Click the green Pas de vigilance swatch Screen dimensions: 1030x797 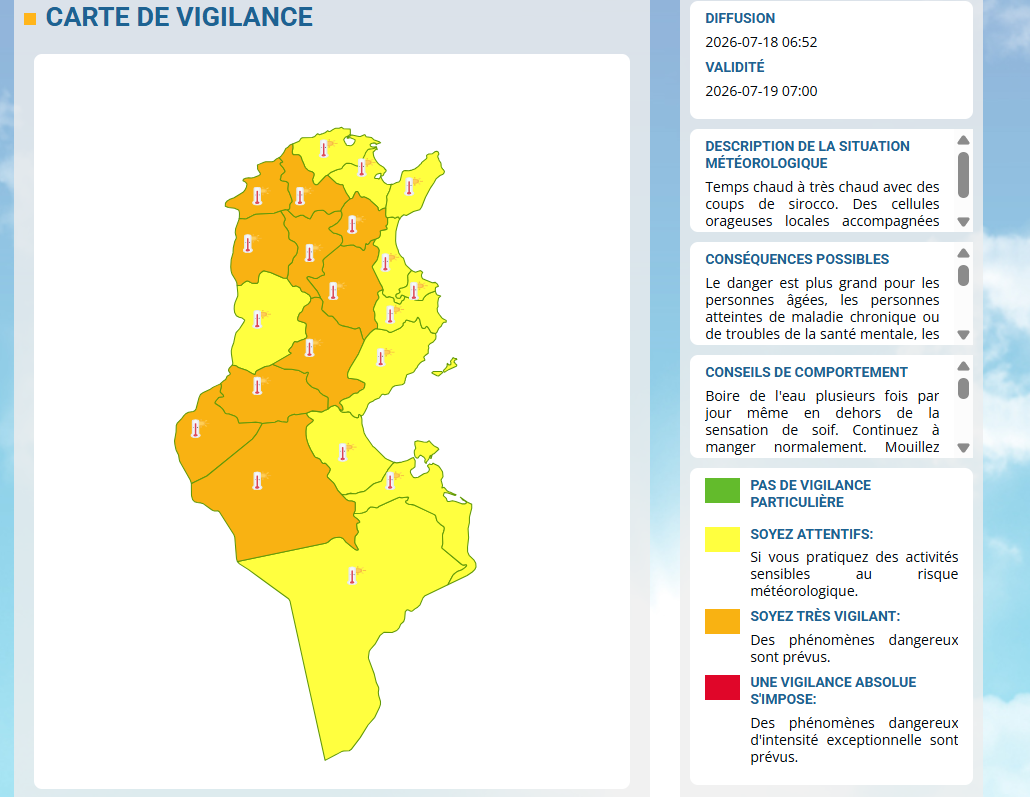tap(722, 490)
